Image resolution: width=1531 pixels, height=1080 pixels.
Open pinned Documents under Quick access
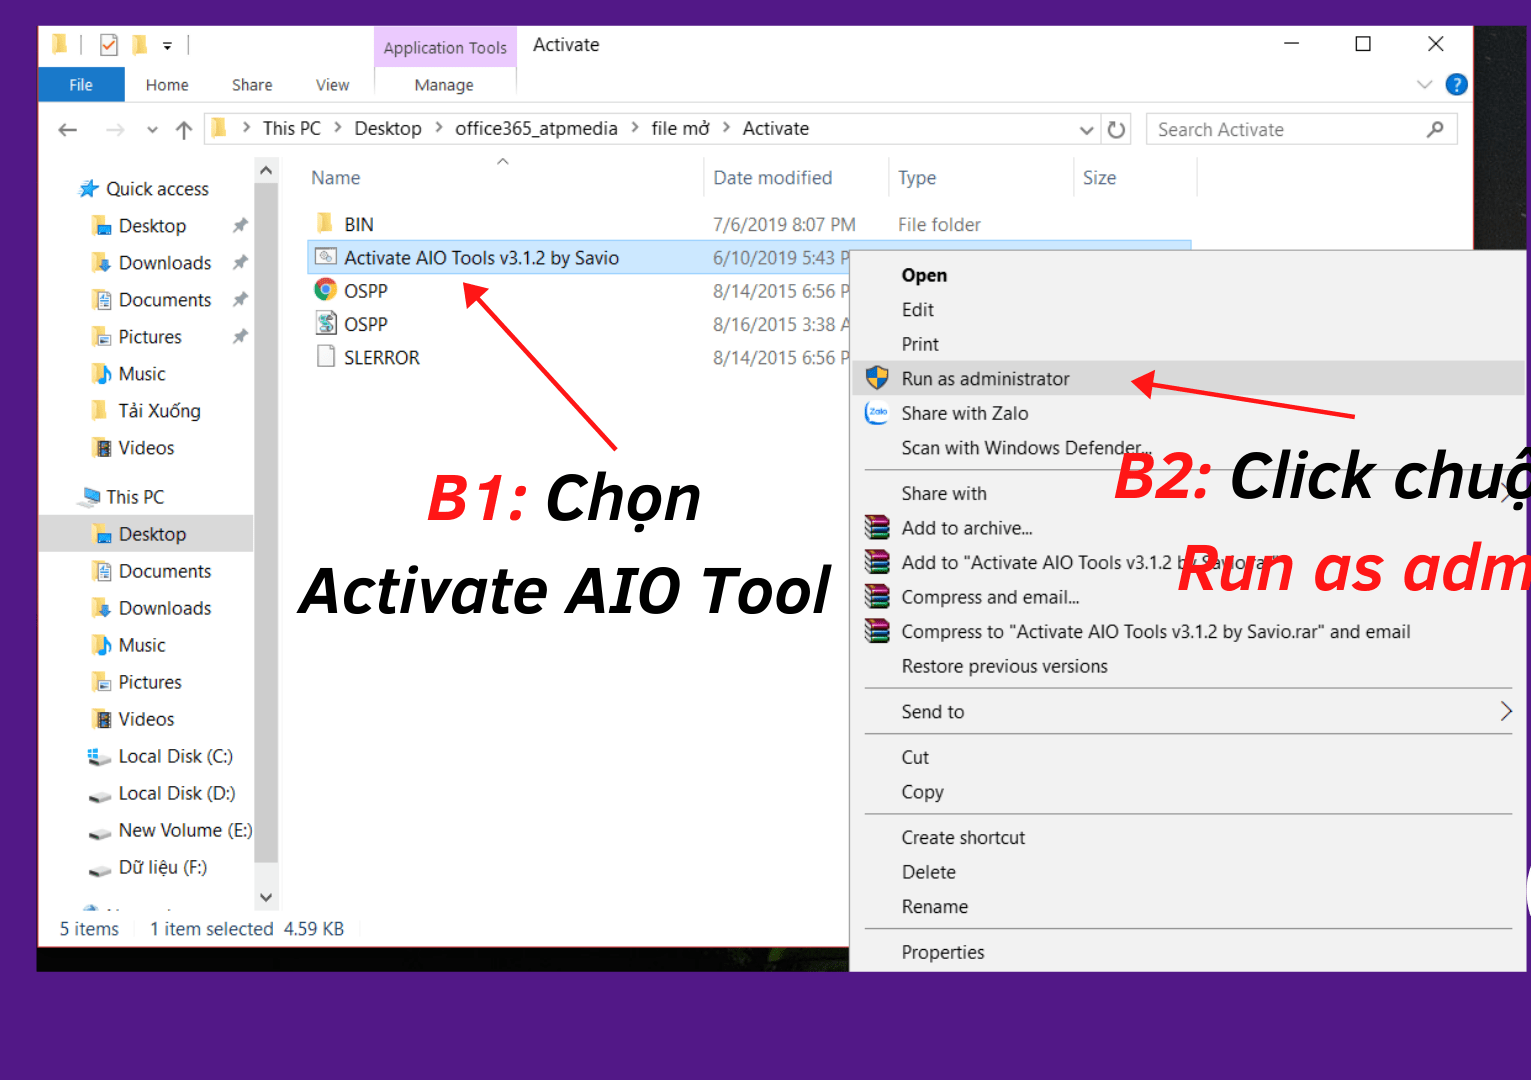coord(165,300)
